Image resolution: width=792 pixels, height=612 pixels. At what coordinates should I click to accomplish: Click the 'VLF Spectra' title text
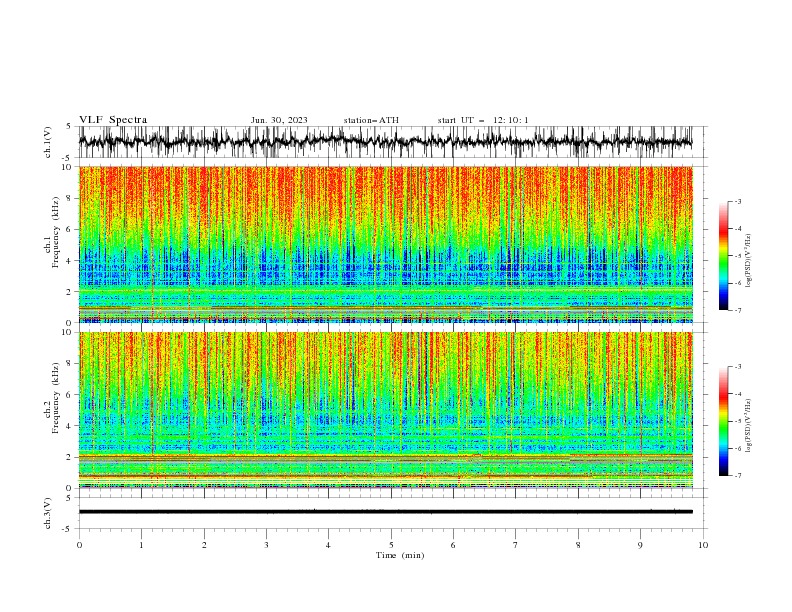(113, 120)
